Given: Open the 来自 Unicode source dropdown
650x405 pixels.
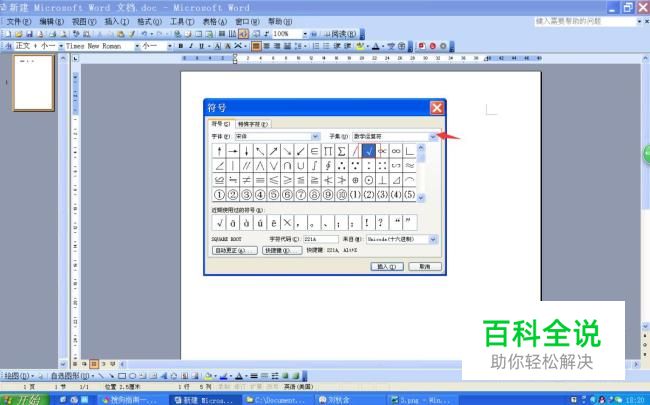Looking at the screenshot, I should coord(433,239).
